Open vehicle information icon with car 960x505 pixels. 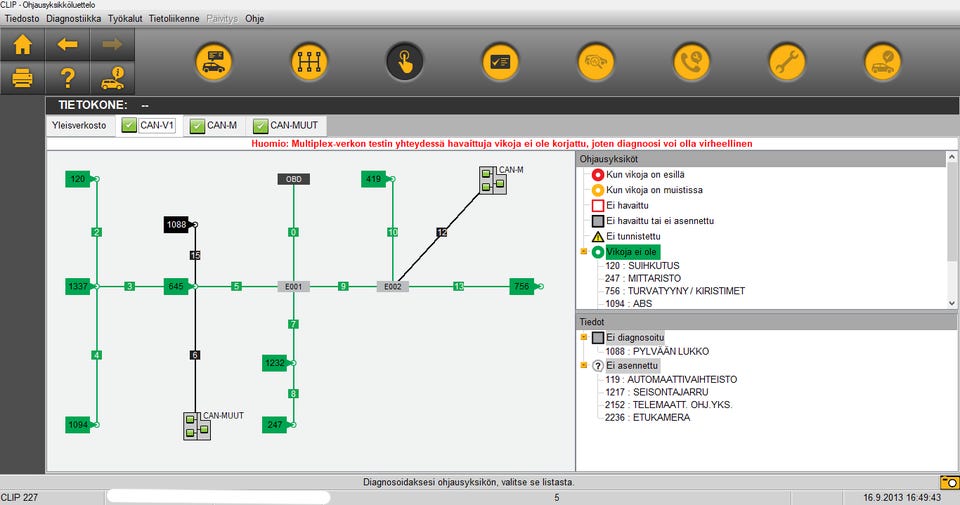click(x=112, y=78)
